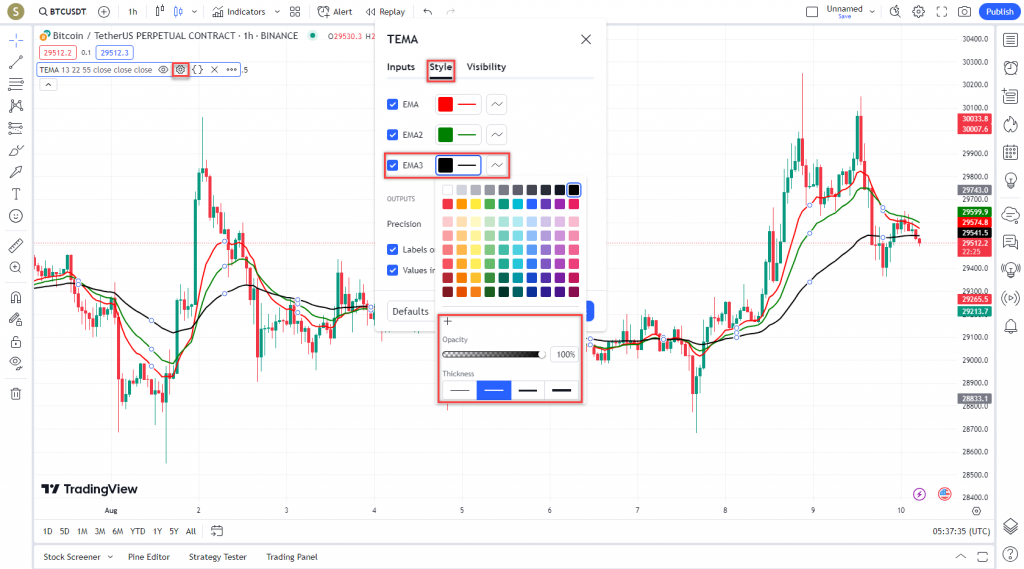Lock all drawing tools
The image size is (1024, 569).
tap(16, 342)
